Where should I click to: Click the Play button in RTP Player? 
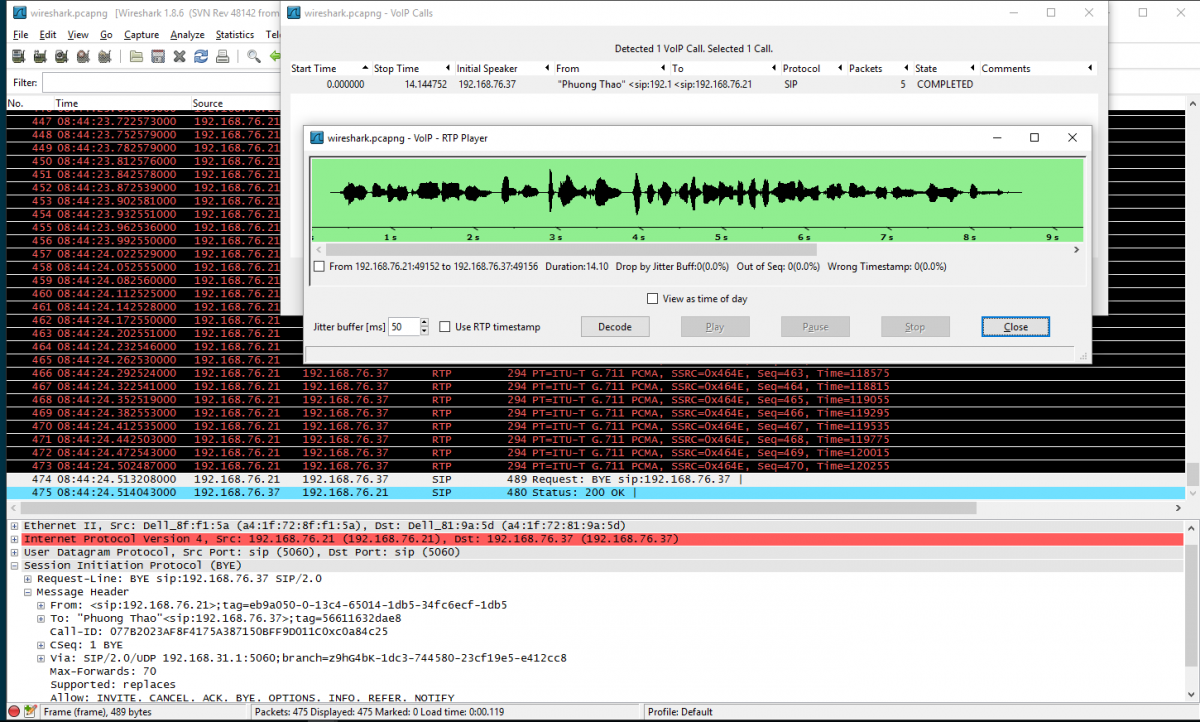715,327
